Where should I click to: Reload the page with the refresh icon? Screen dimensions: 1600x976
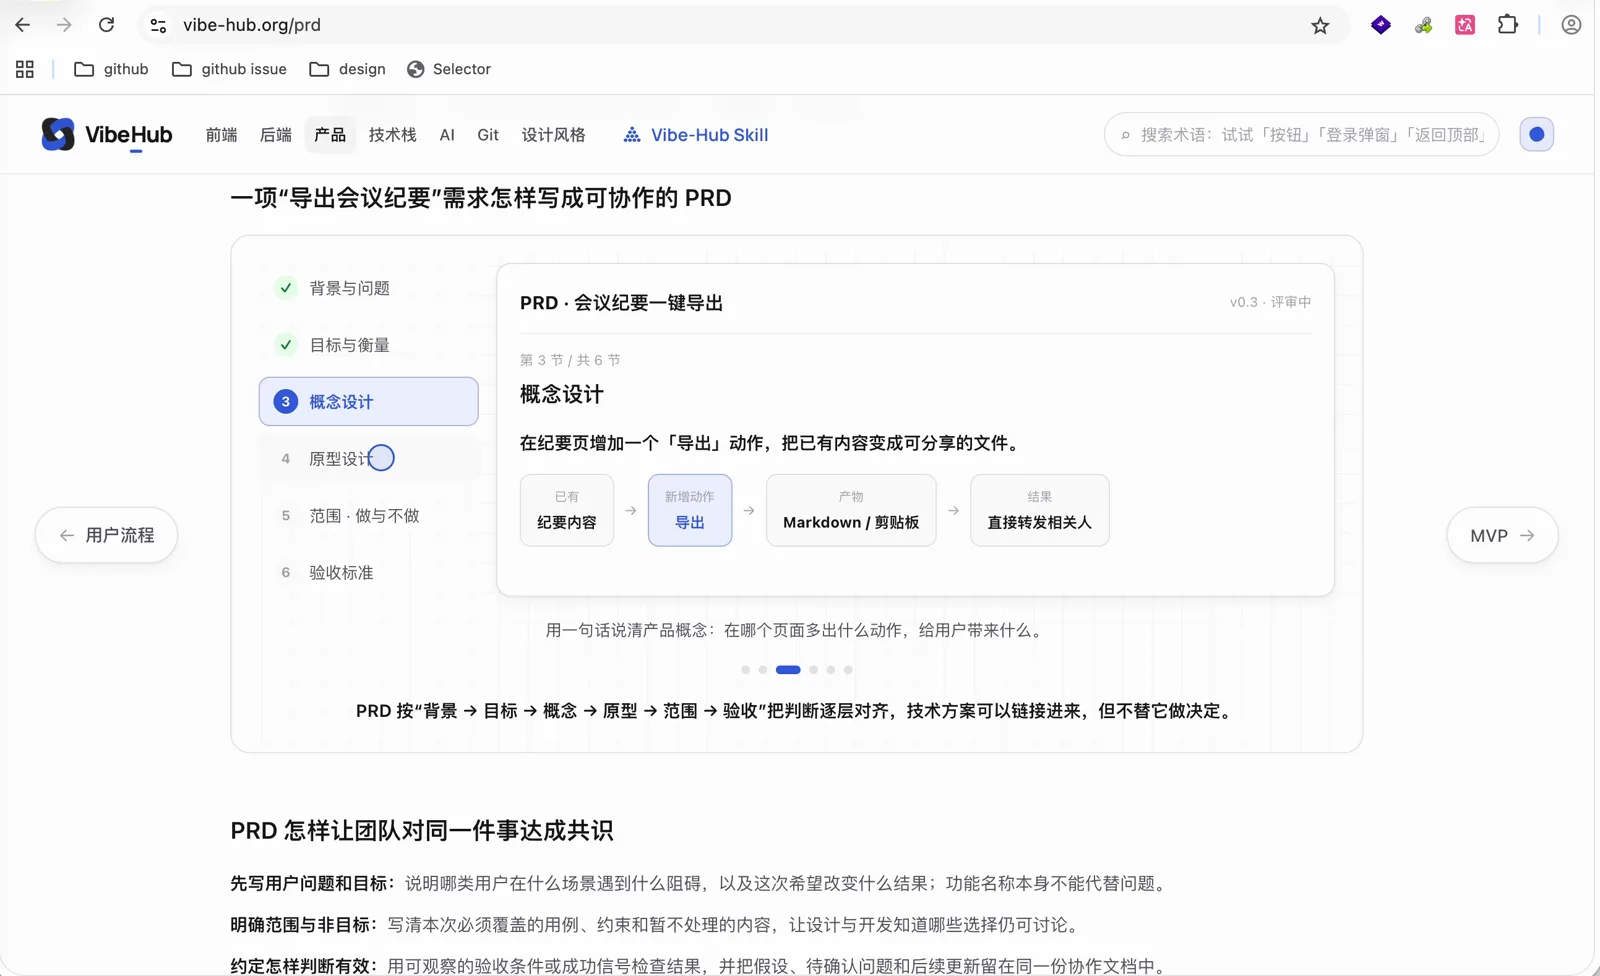[106, 25]
